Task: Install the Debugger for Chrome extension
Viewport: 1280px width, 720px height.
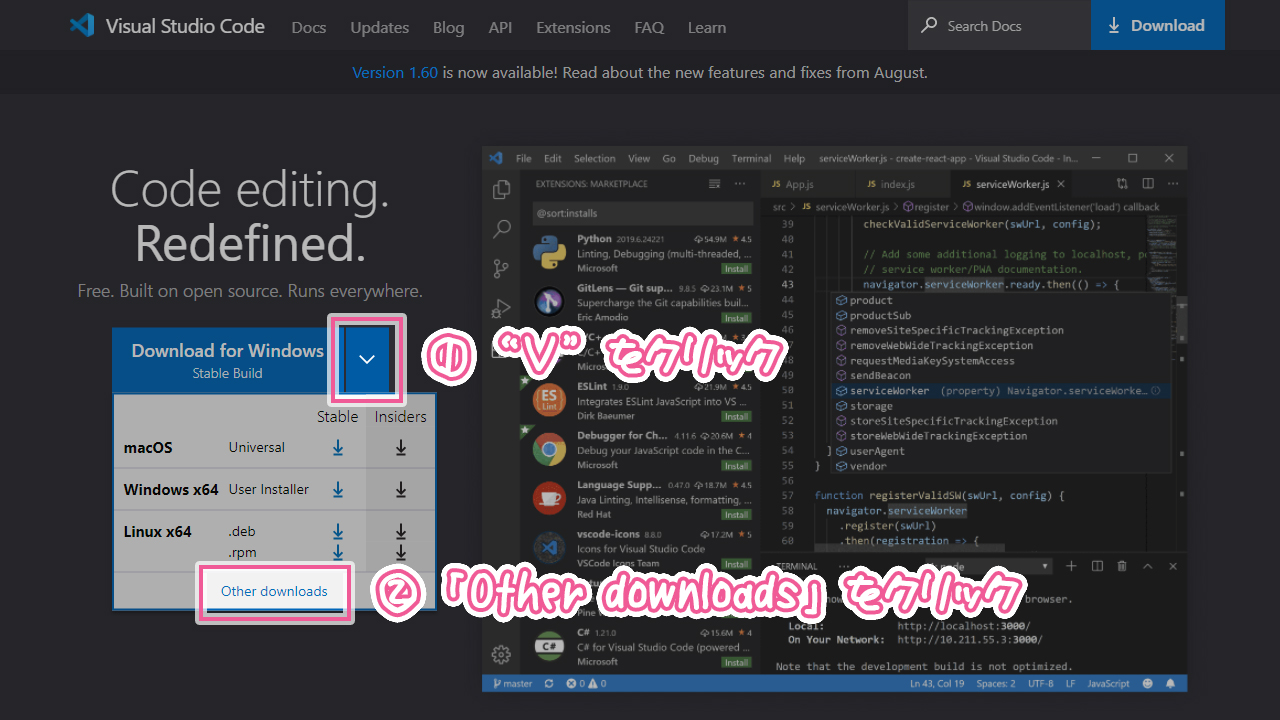Action: [x=737, y=465]
